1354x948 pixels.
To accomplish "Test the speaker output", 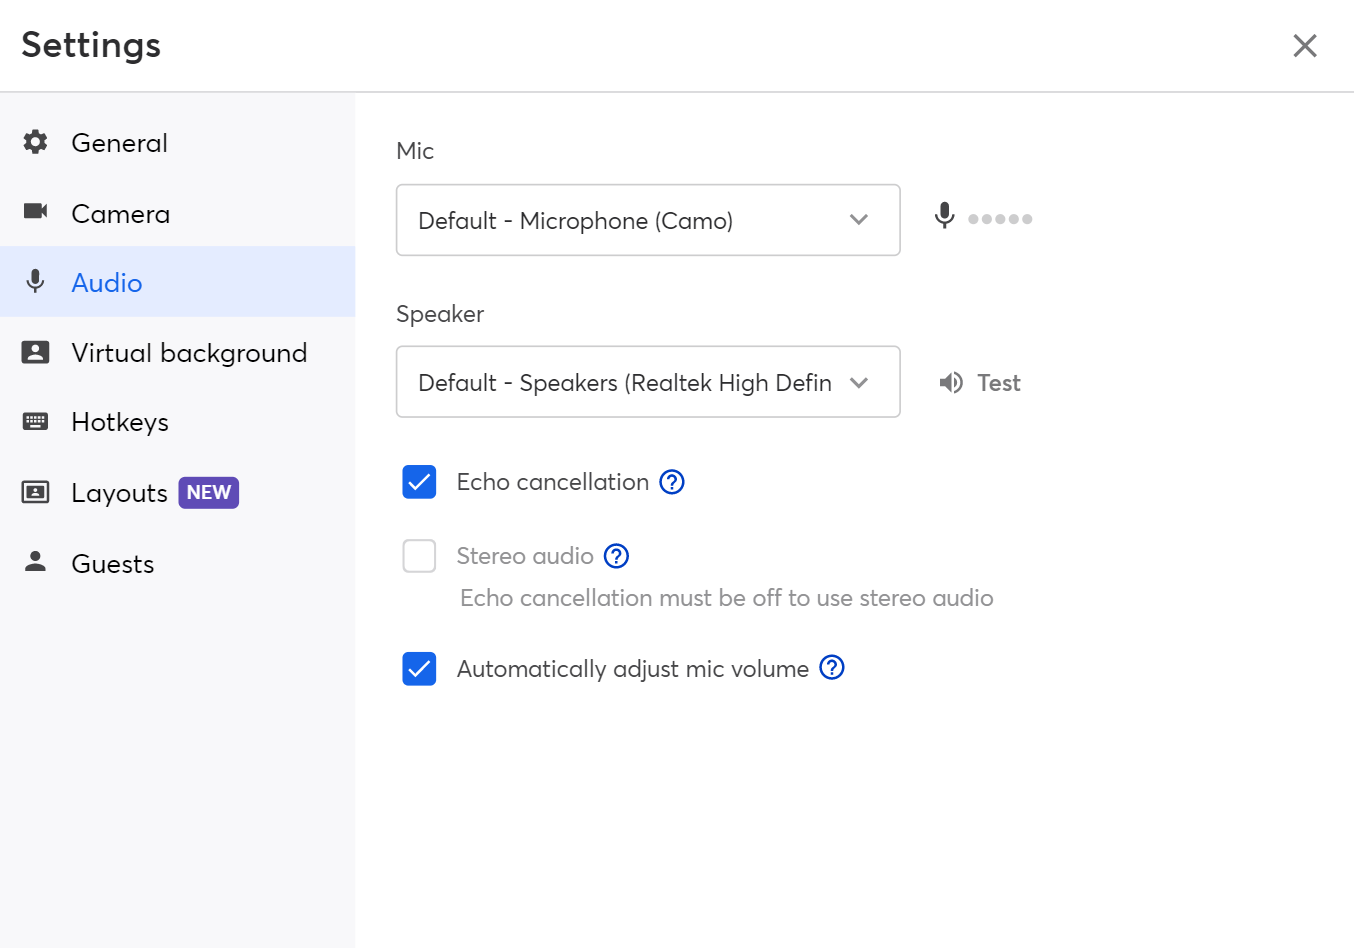I will 980,383.
